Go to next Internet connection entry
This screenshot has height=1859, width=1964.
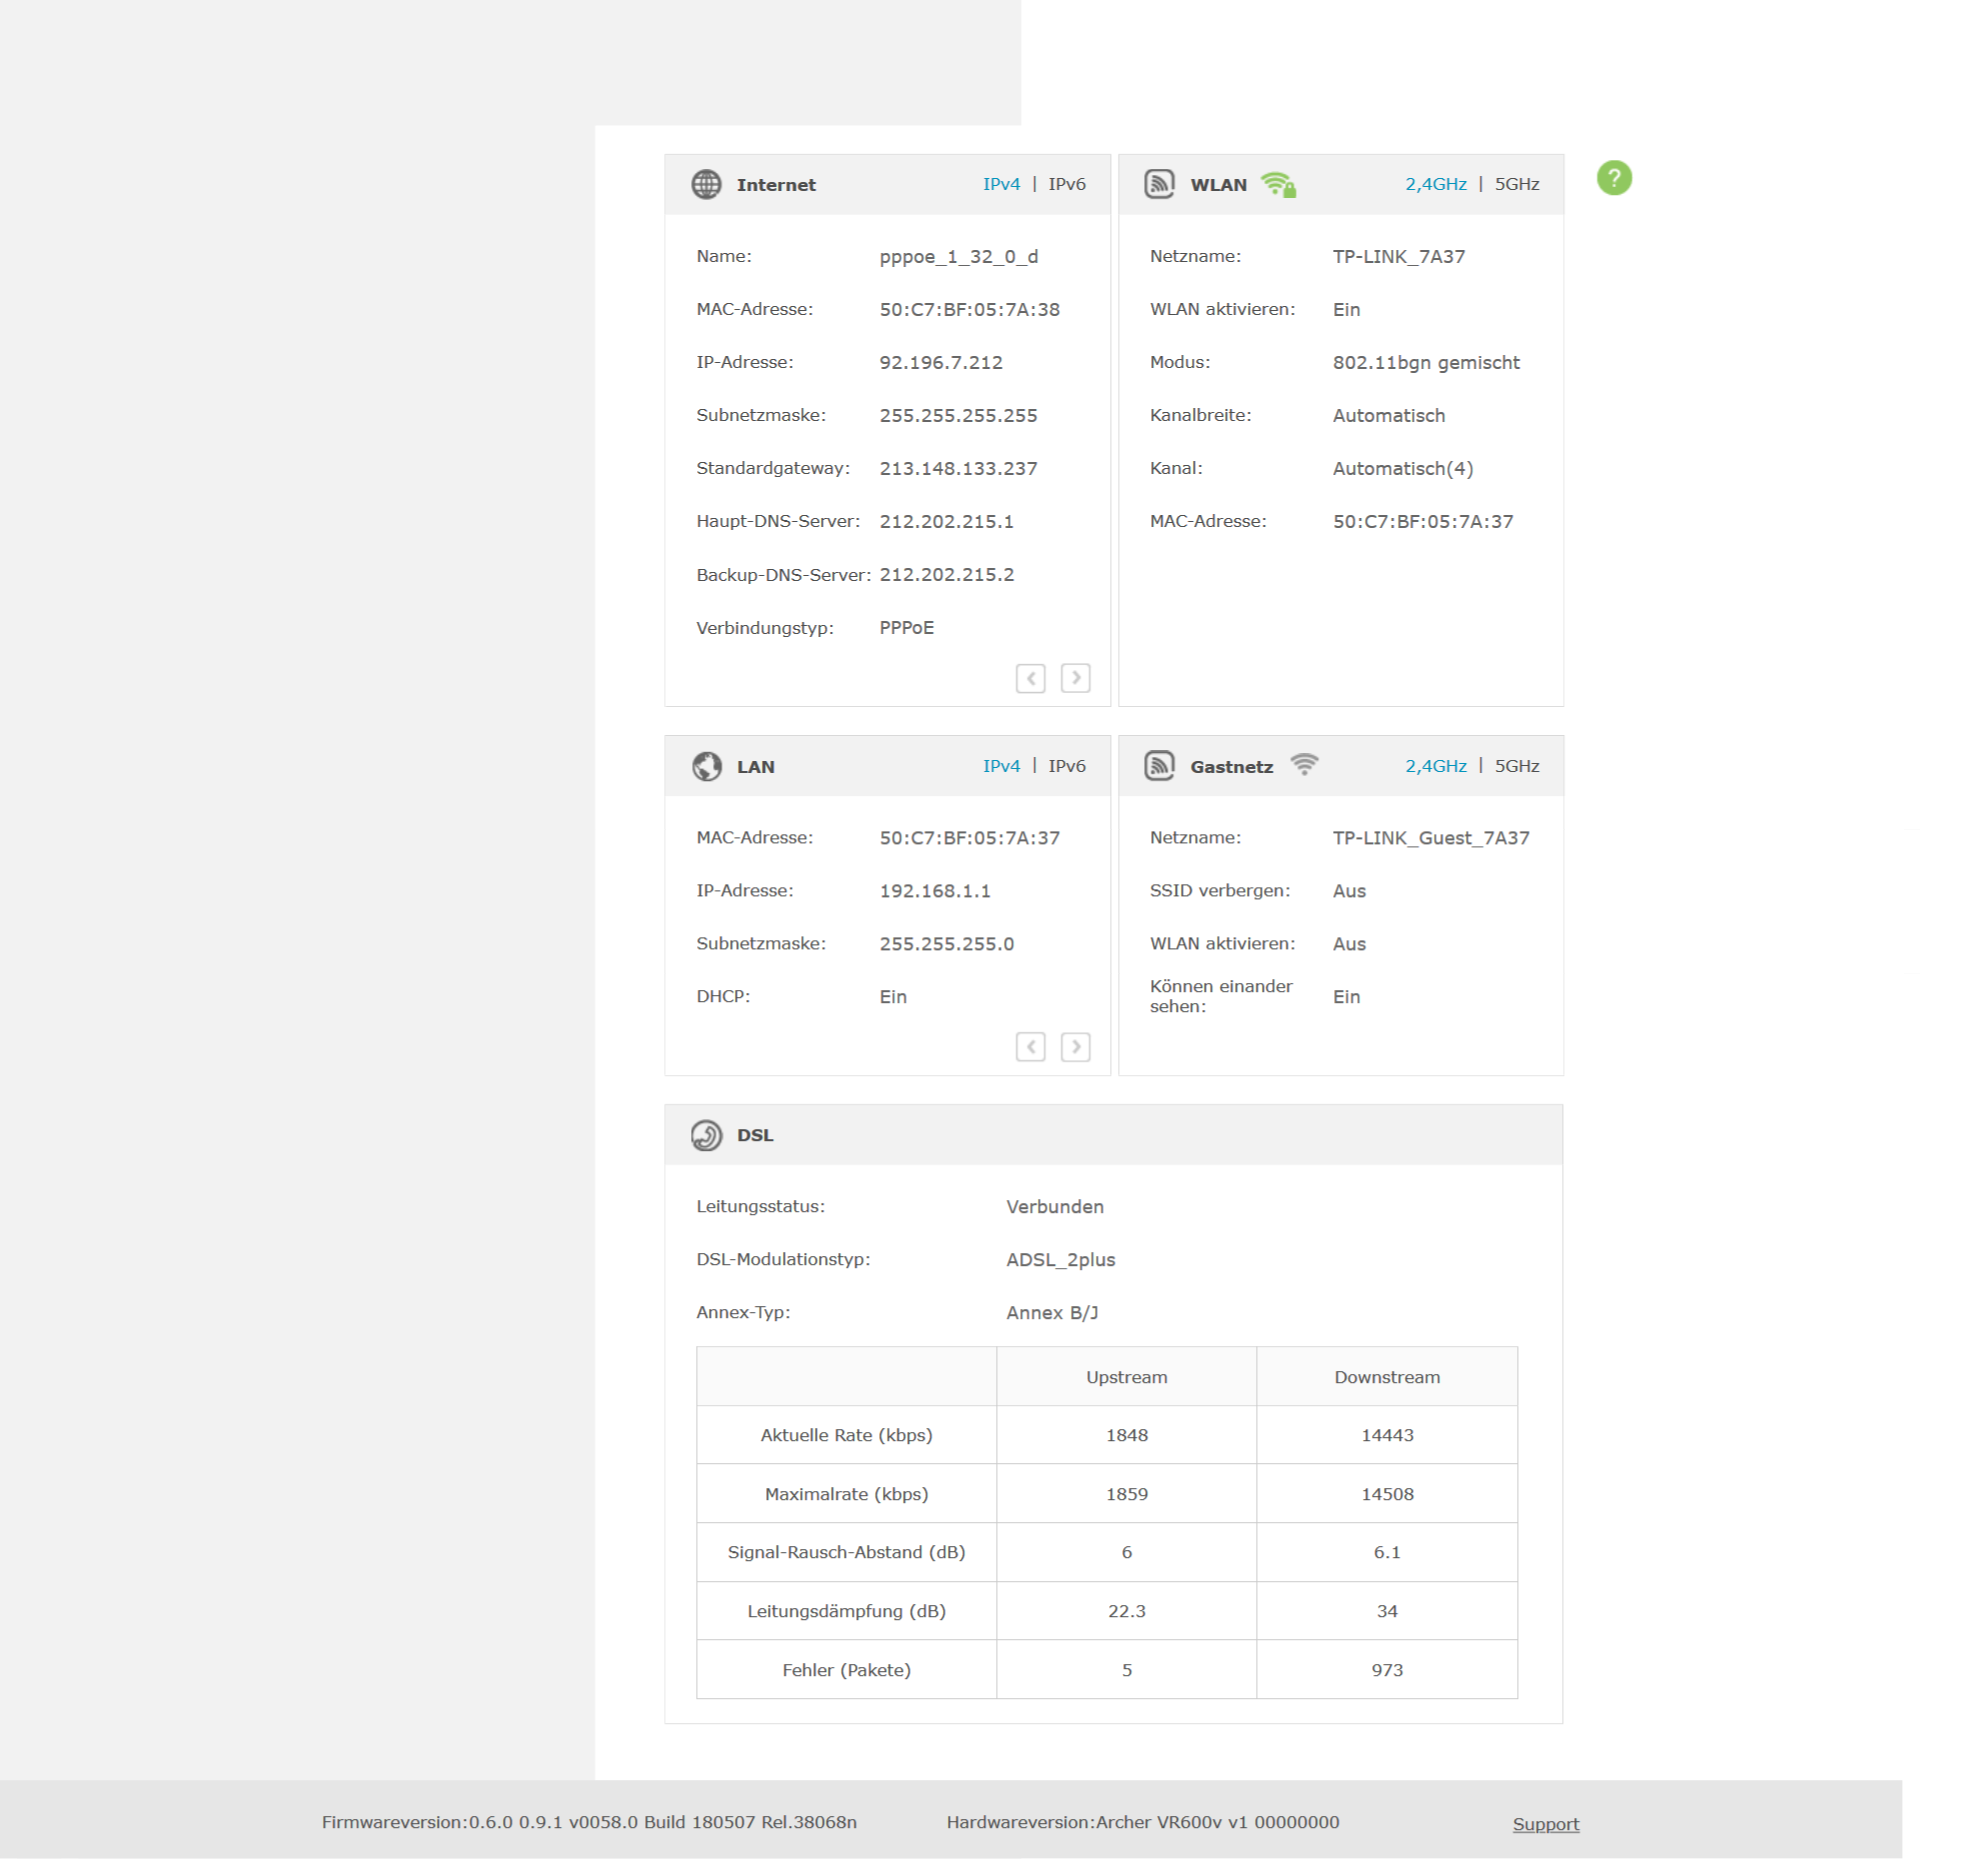click(1075, 678)
